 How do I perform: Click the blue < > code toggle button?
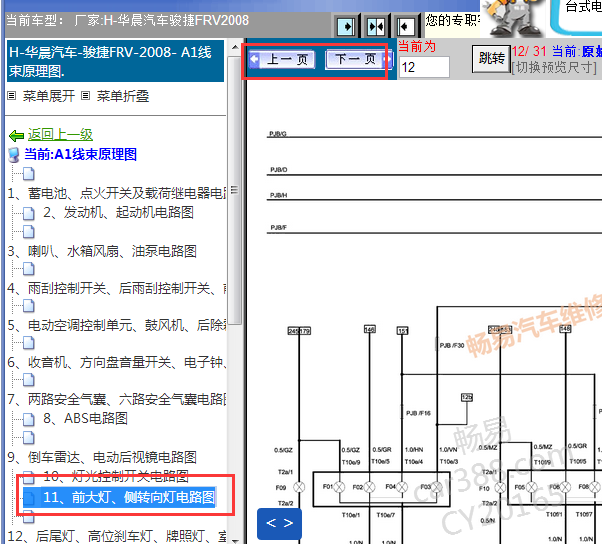280,523
